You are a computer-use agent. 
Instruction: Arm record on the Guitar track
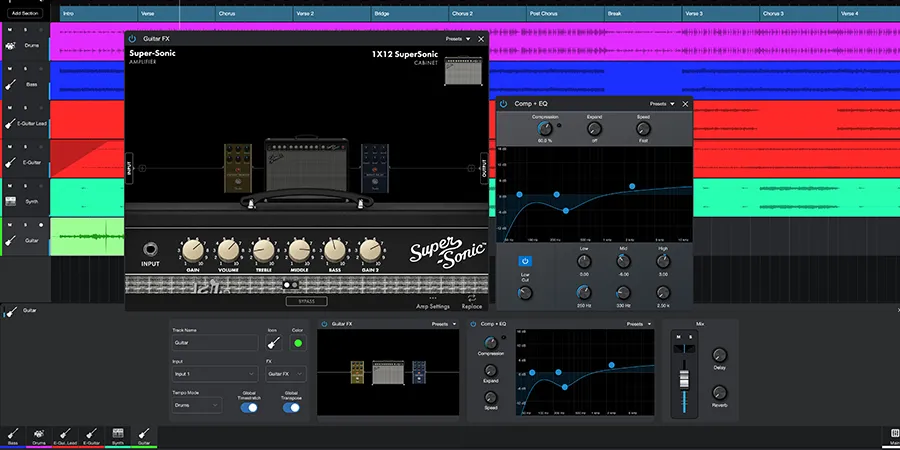41,224
